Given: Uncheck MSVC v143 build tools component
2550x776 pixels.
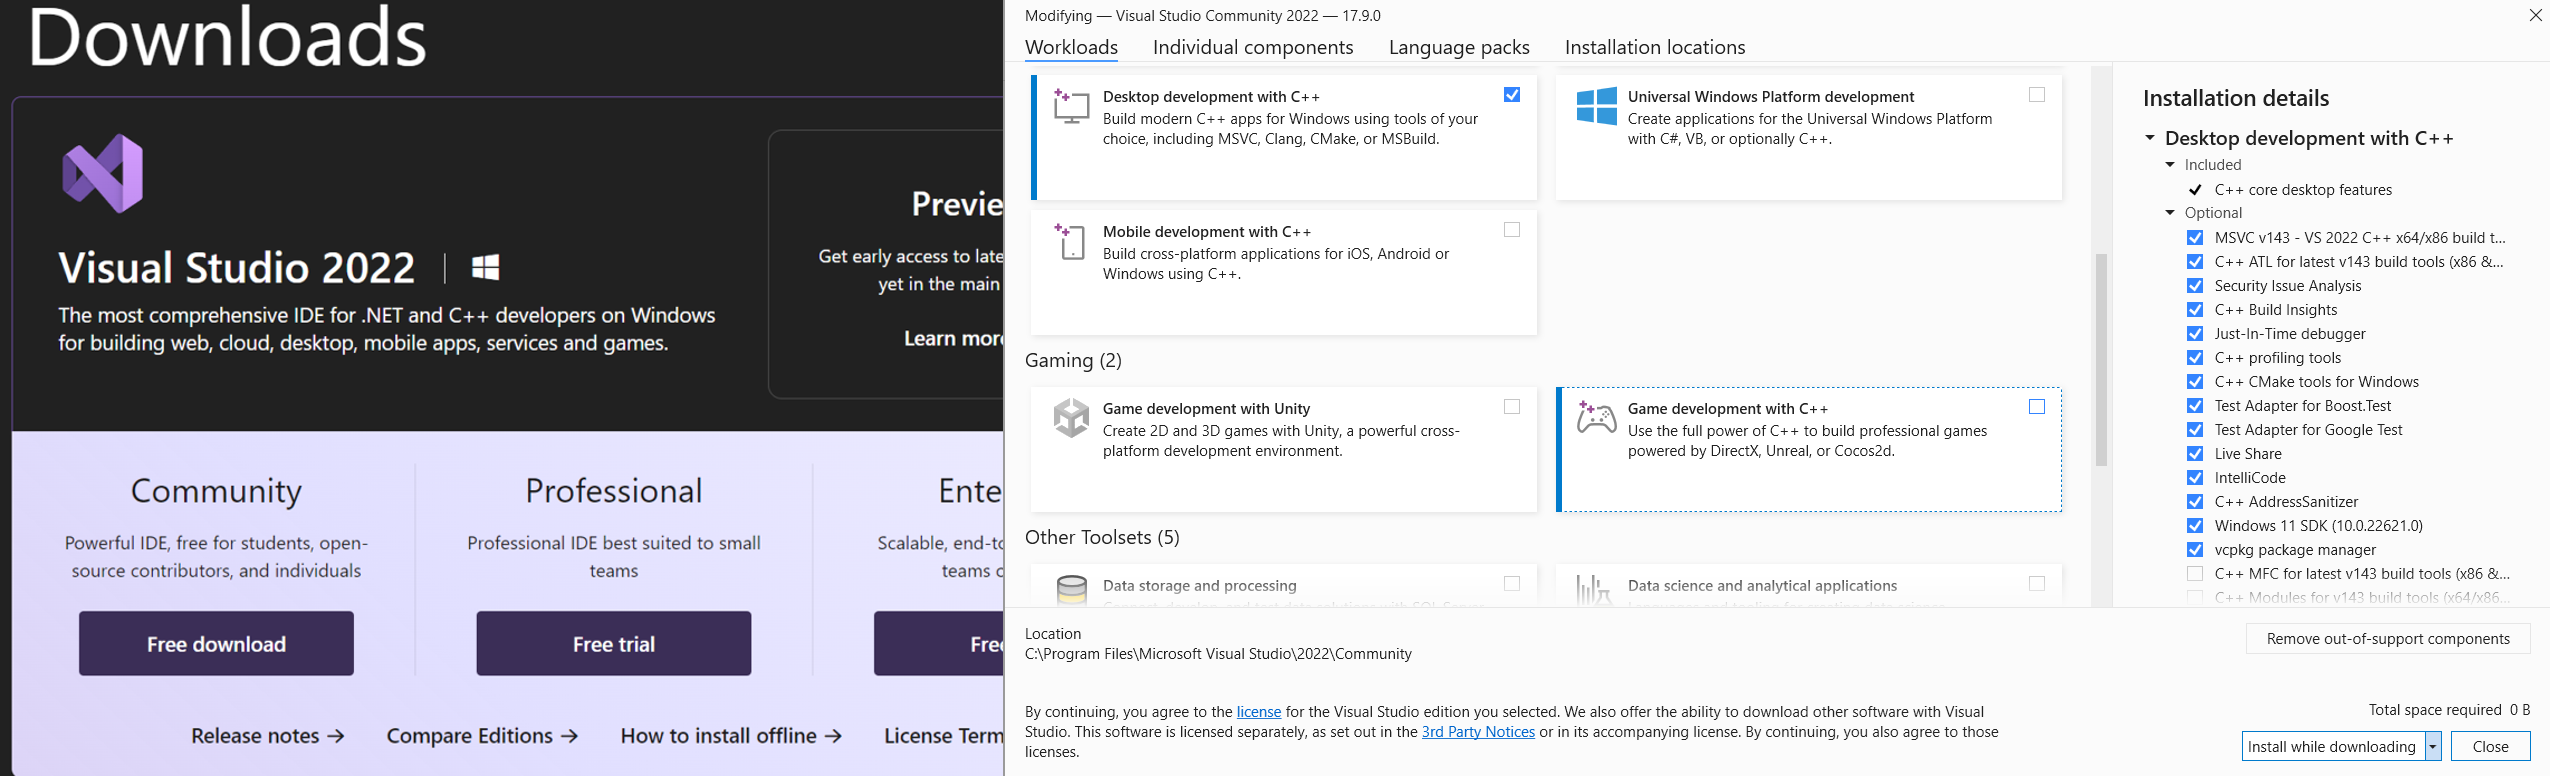Looking at the screenshot, I should [2195, 238].
